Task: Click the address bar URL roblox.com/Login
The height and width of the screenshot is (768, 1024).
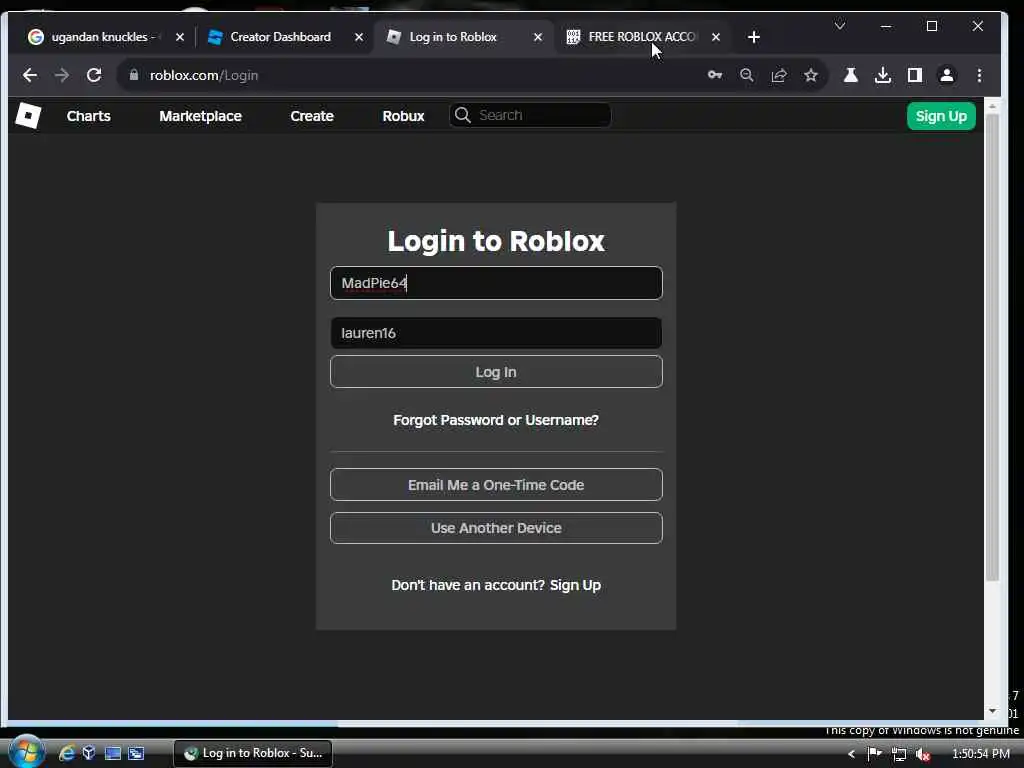Action: point(204,75)
